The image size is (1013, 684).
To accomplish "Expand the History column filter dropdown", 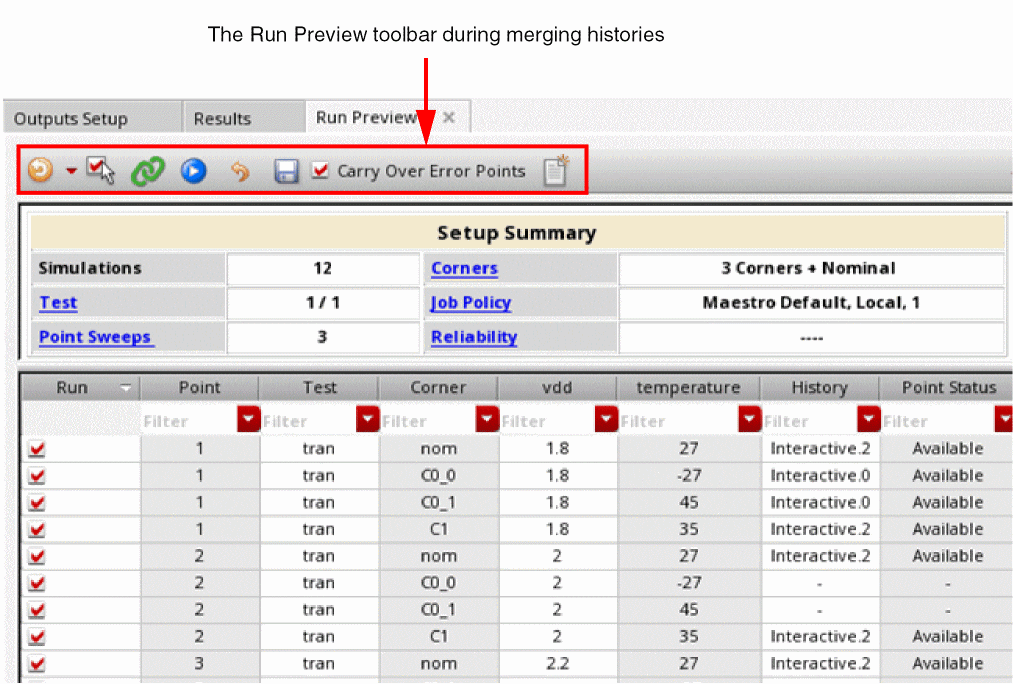I will tap(869, 420).
